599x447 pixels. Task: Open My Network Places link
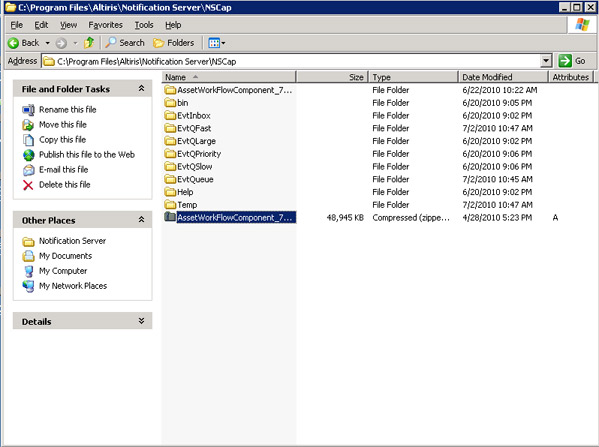point(73,286)
